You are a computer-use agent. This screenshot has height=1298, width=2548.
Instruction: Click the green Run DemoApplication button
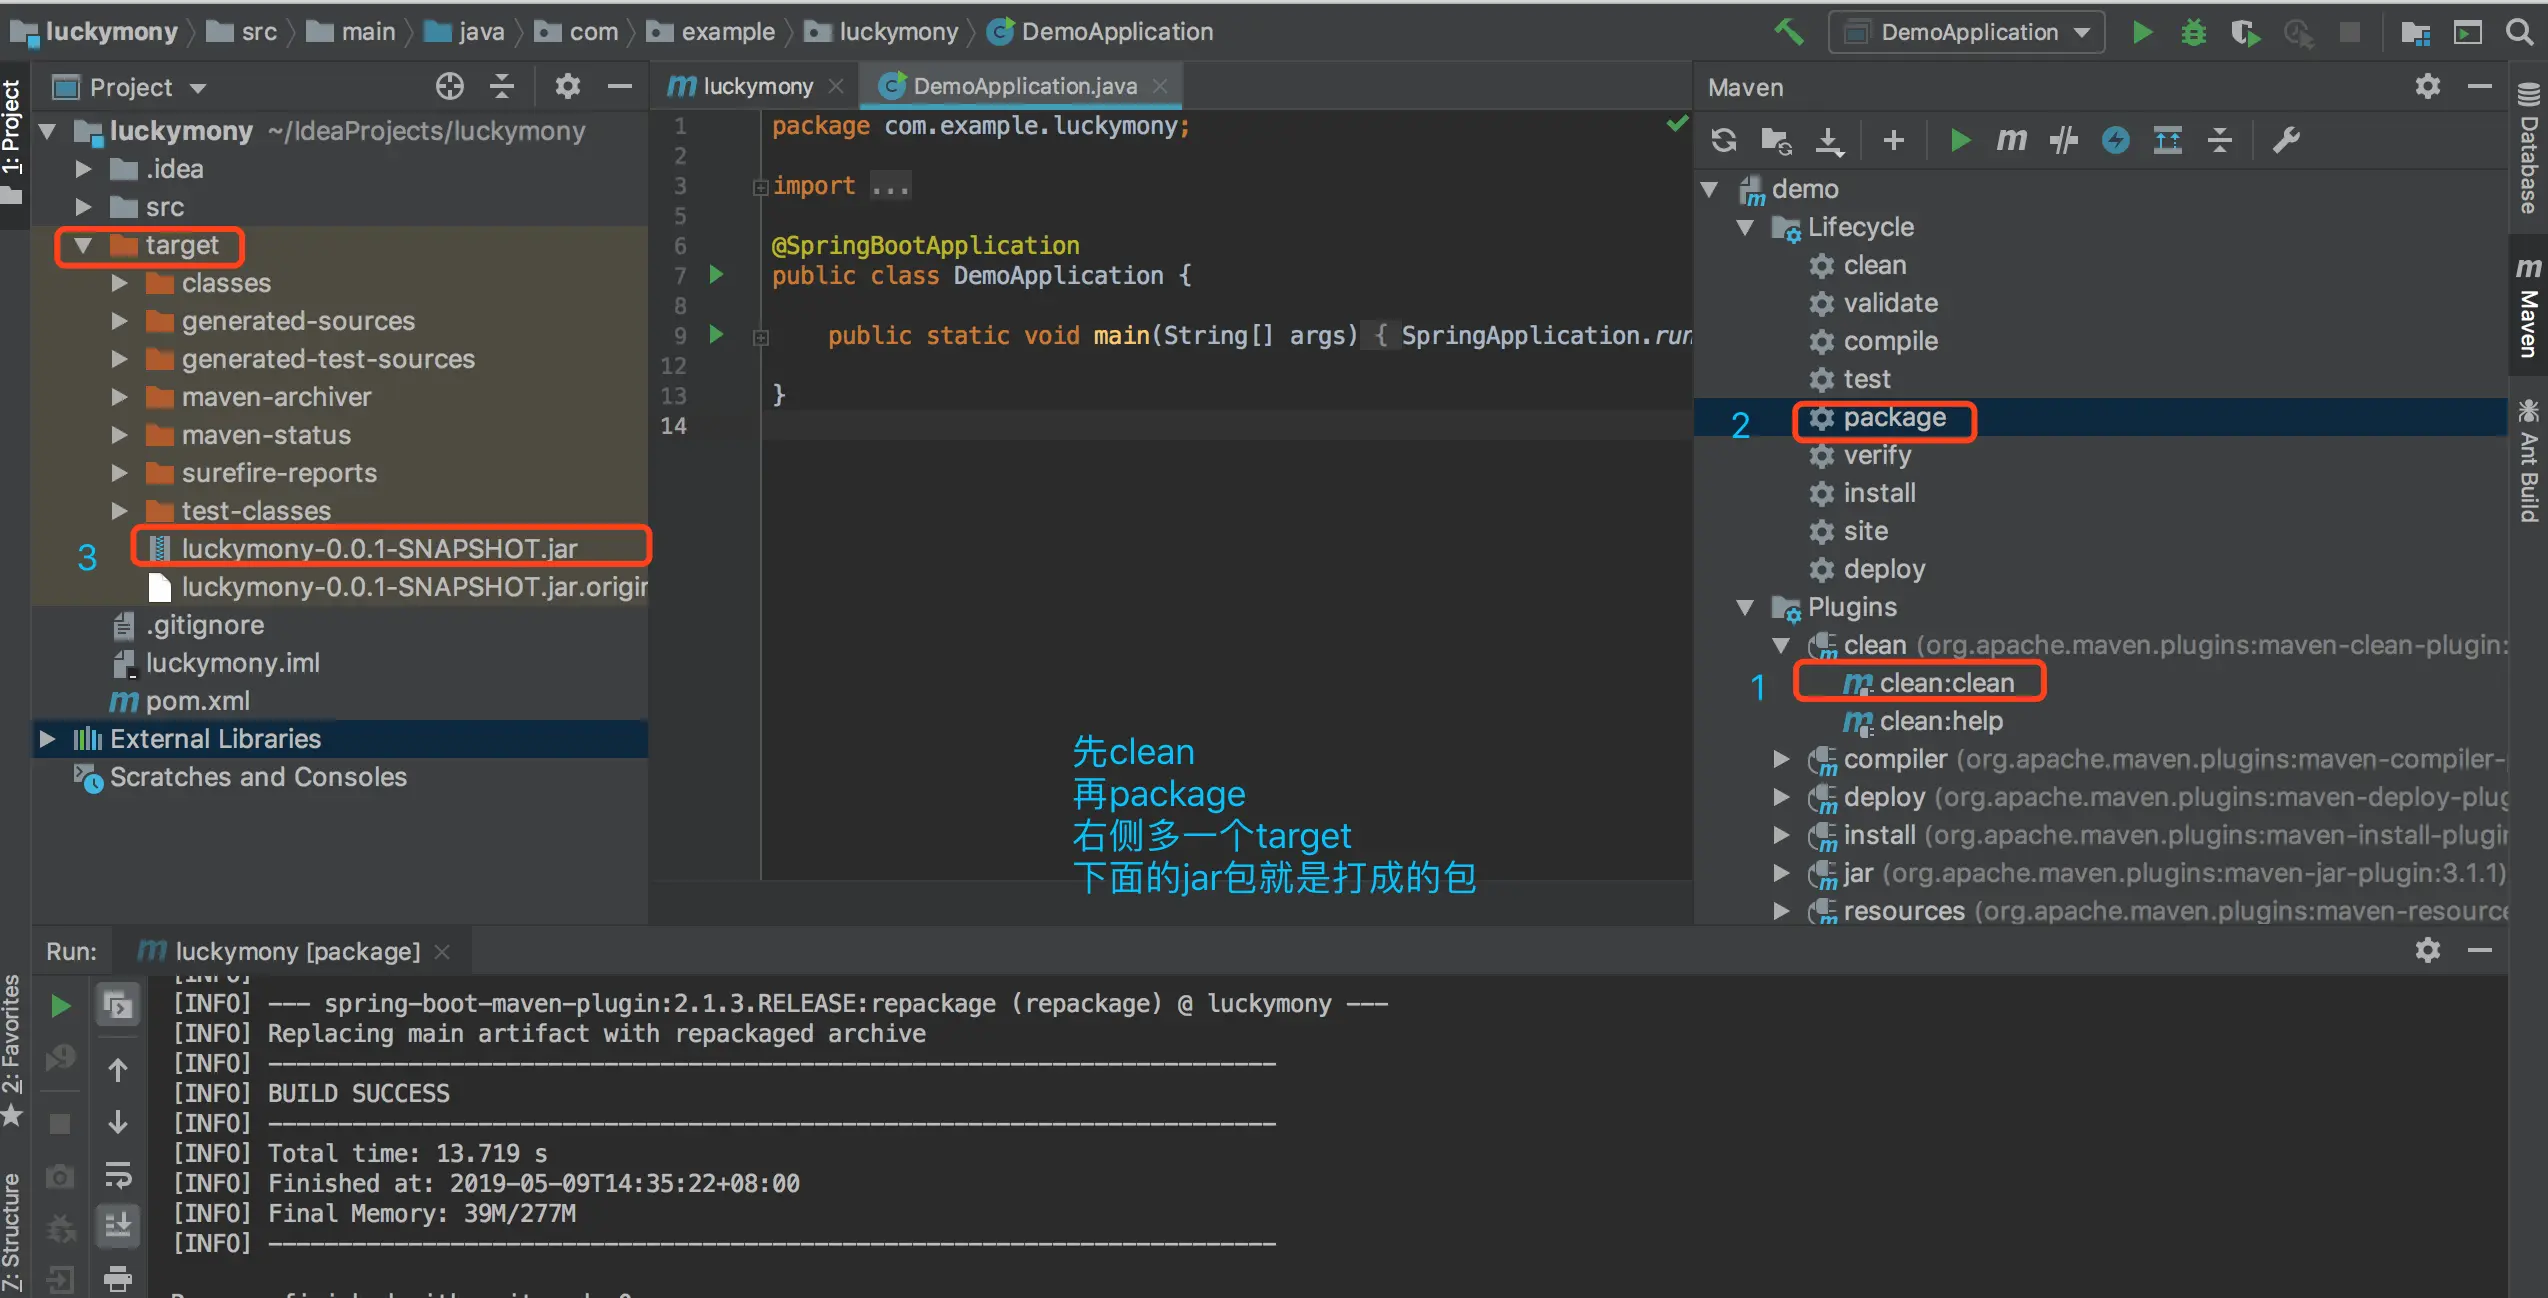[x=2141, y=32]
